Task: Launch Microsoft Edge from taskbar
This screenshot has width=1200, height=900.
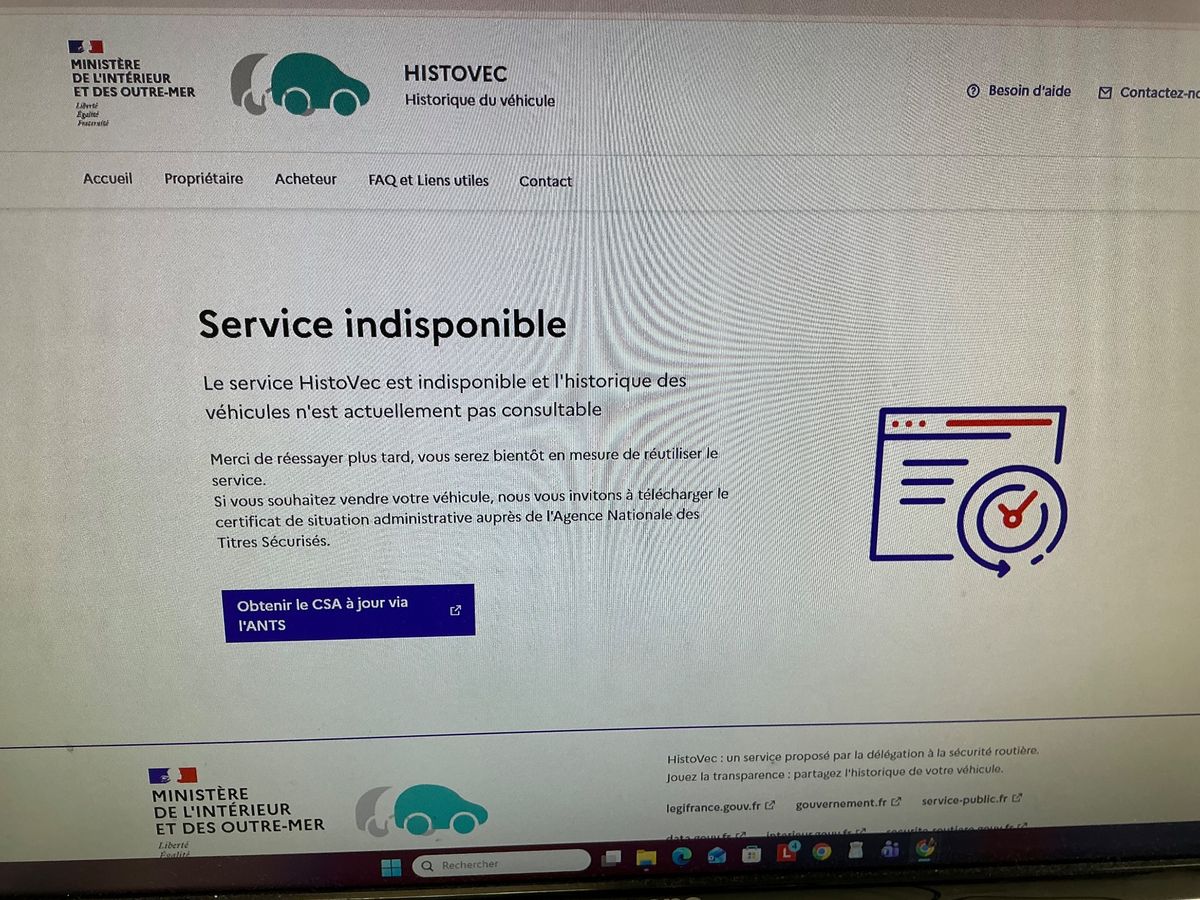Action: pyautogui.click(x=682, y=856)
